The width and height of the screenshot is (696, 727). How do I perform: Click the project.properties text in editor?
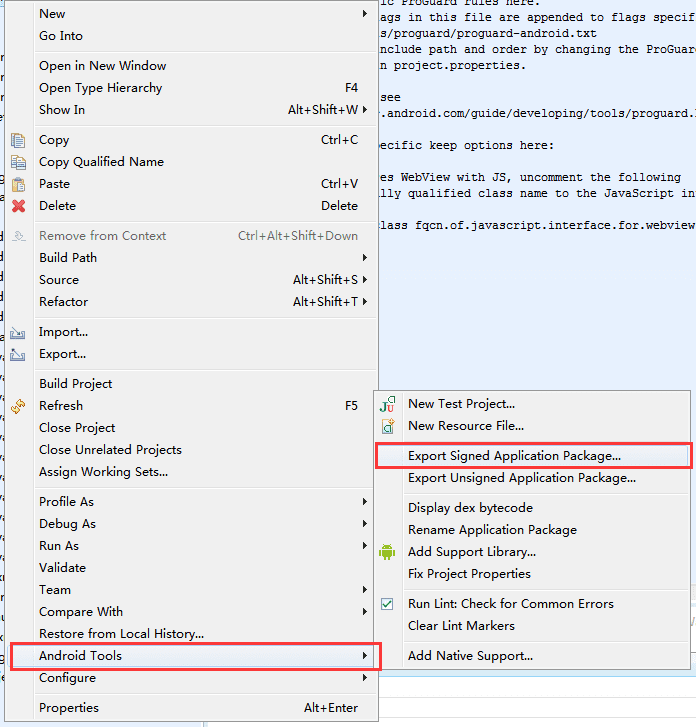pos(460,65)
